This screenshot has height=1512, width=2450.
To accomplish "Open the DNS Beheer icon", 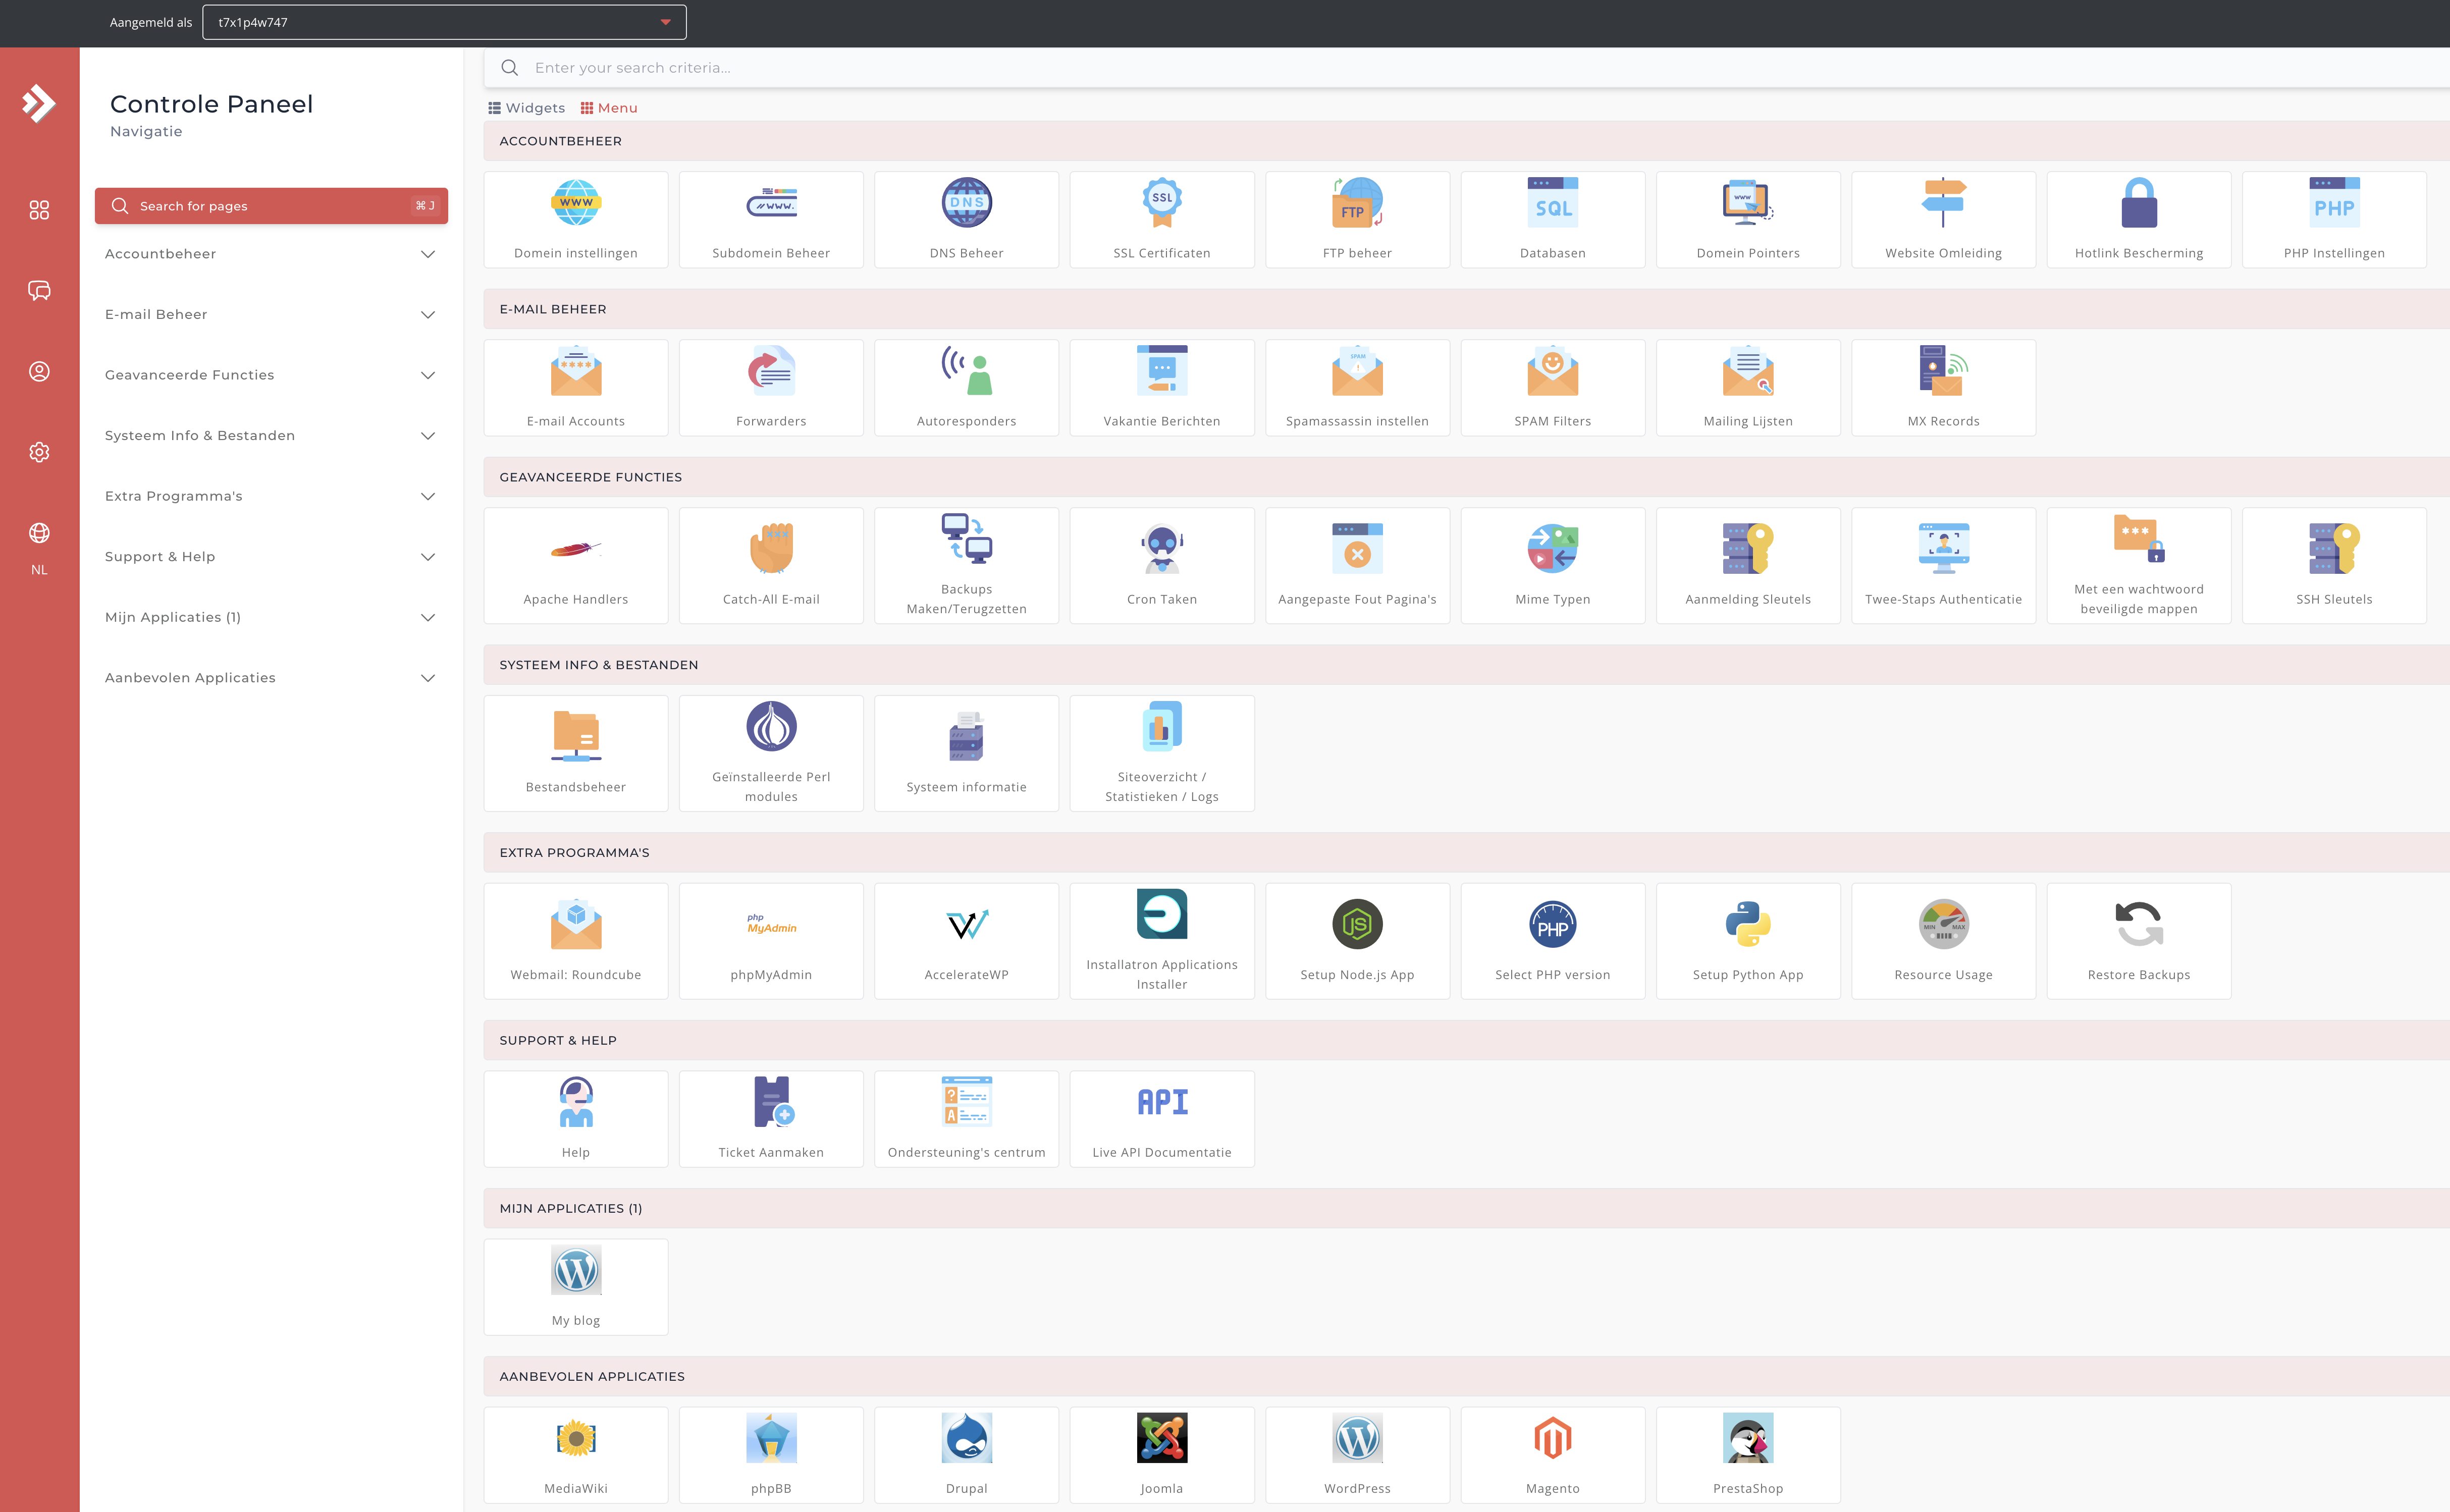I will point(966,203).
